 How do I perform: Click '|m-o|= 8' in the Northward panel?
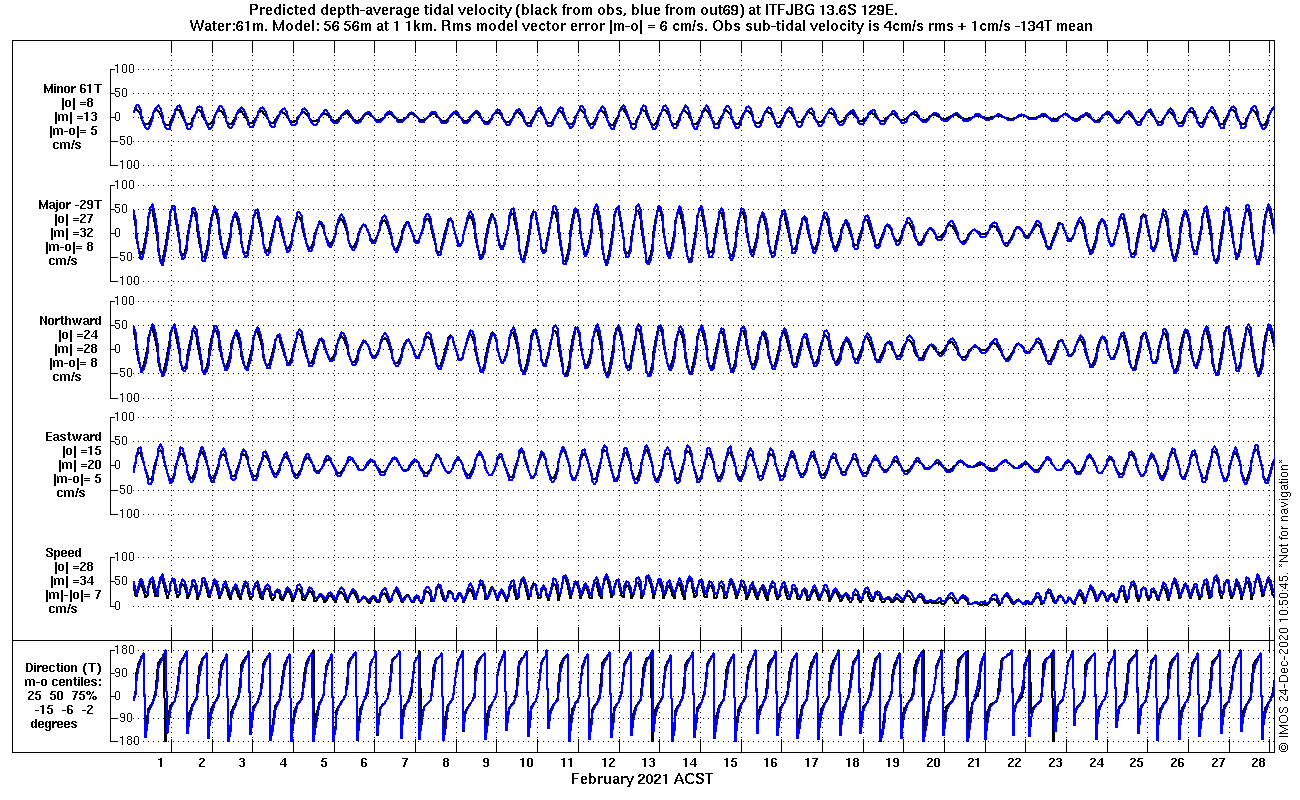pyautogui.click(x=73, y=363)
